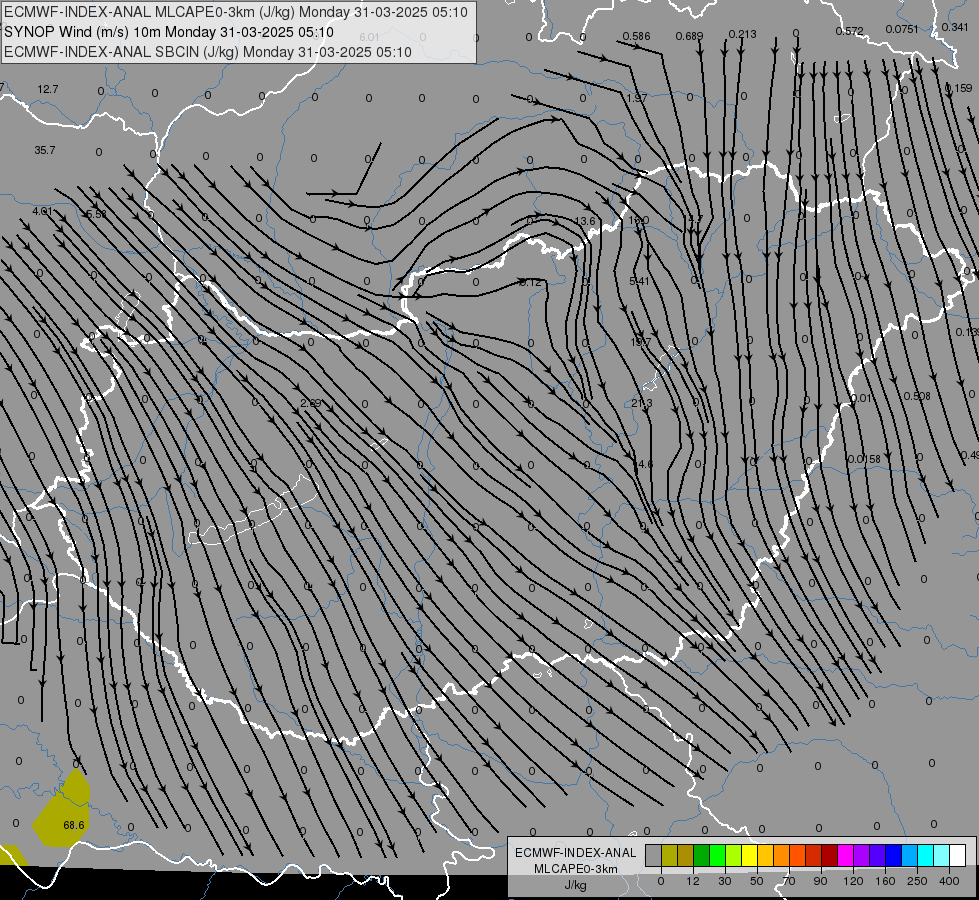
Task: Click the map value 0.689
Action: coord(689,36)
